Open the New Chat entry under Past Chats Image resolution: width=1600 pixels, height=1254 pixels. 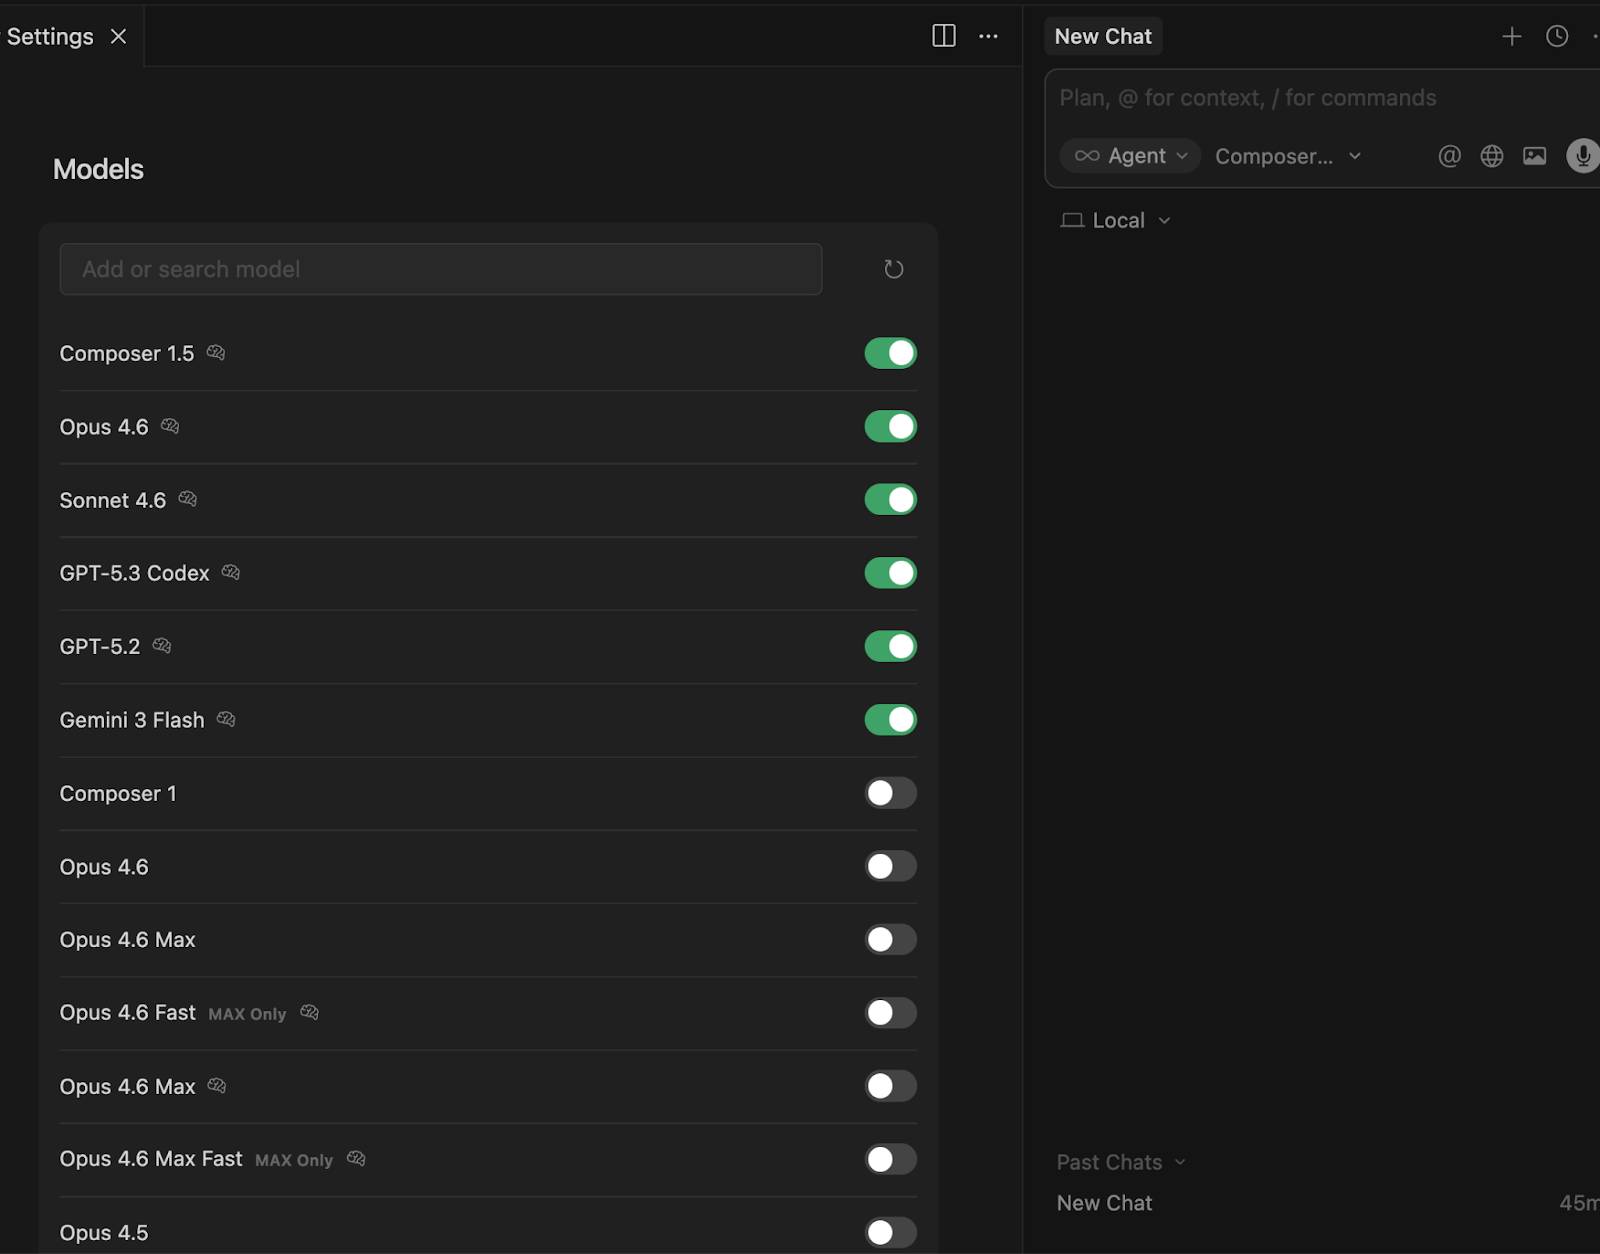coord(1104,1203)
